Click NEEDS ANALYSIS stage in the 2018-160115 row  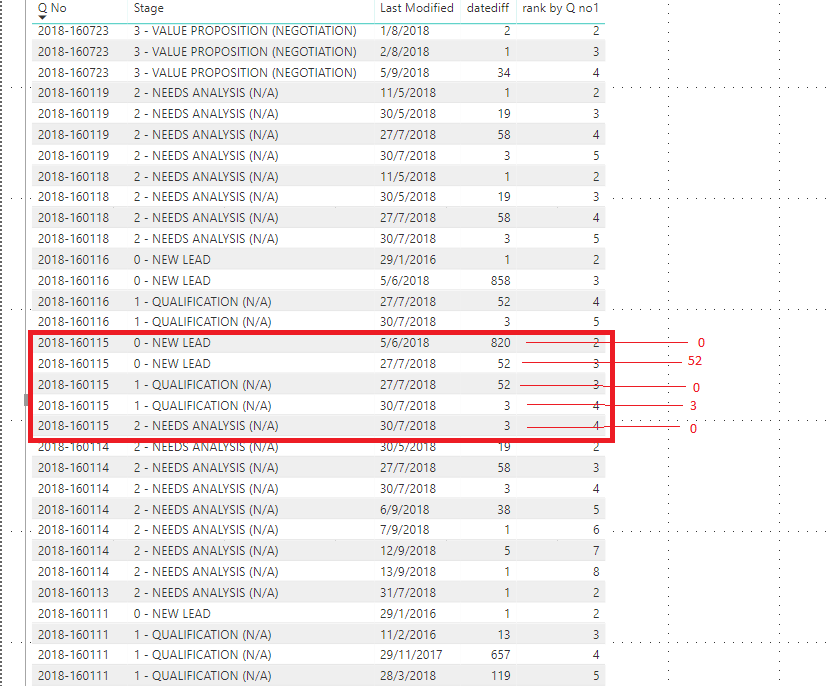(x=206, y=426)
